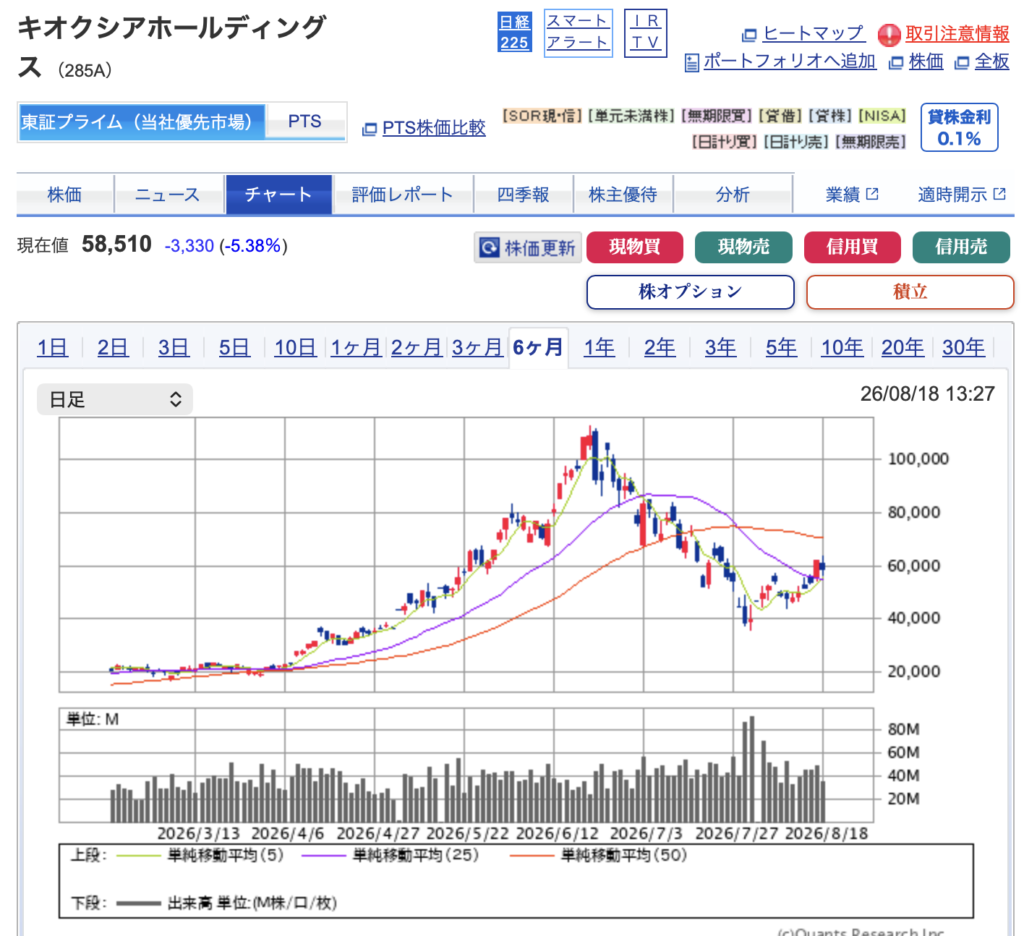This screenshot has width=1024, height=936.
Task: Open the 取引注意情報 link
Action: coord(957,33)
